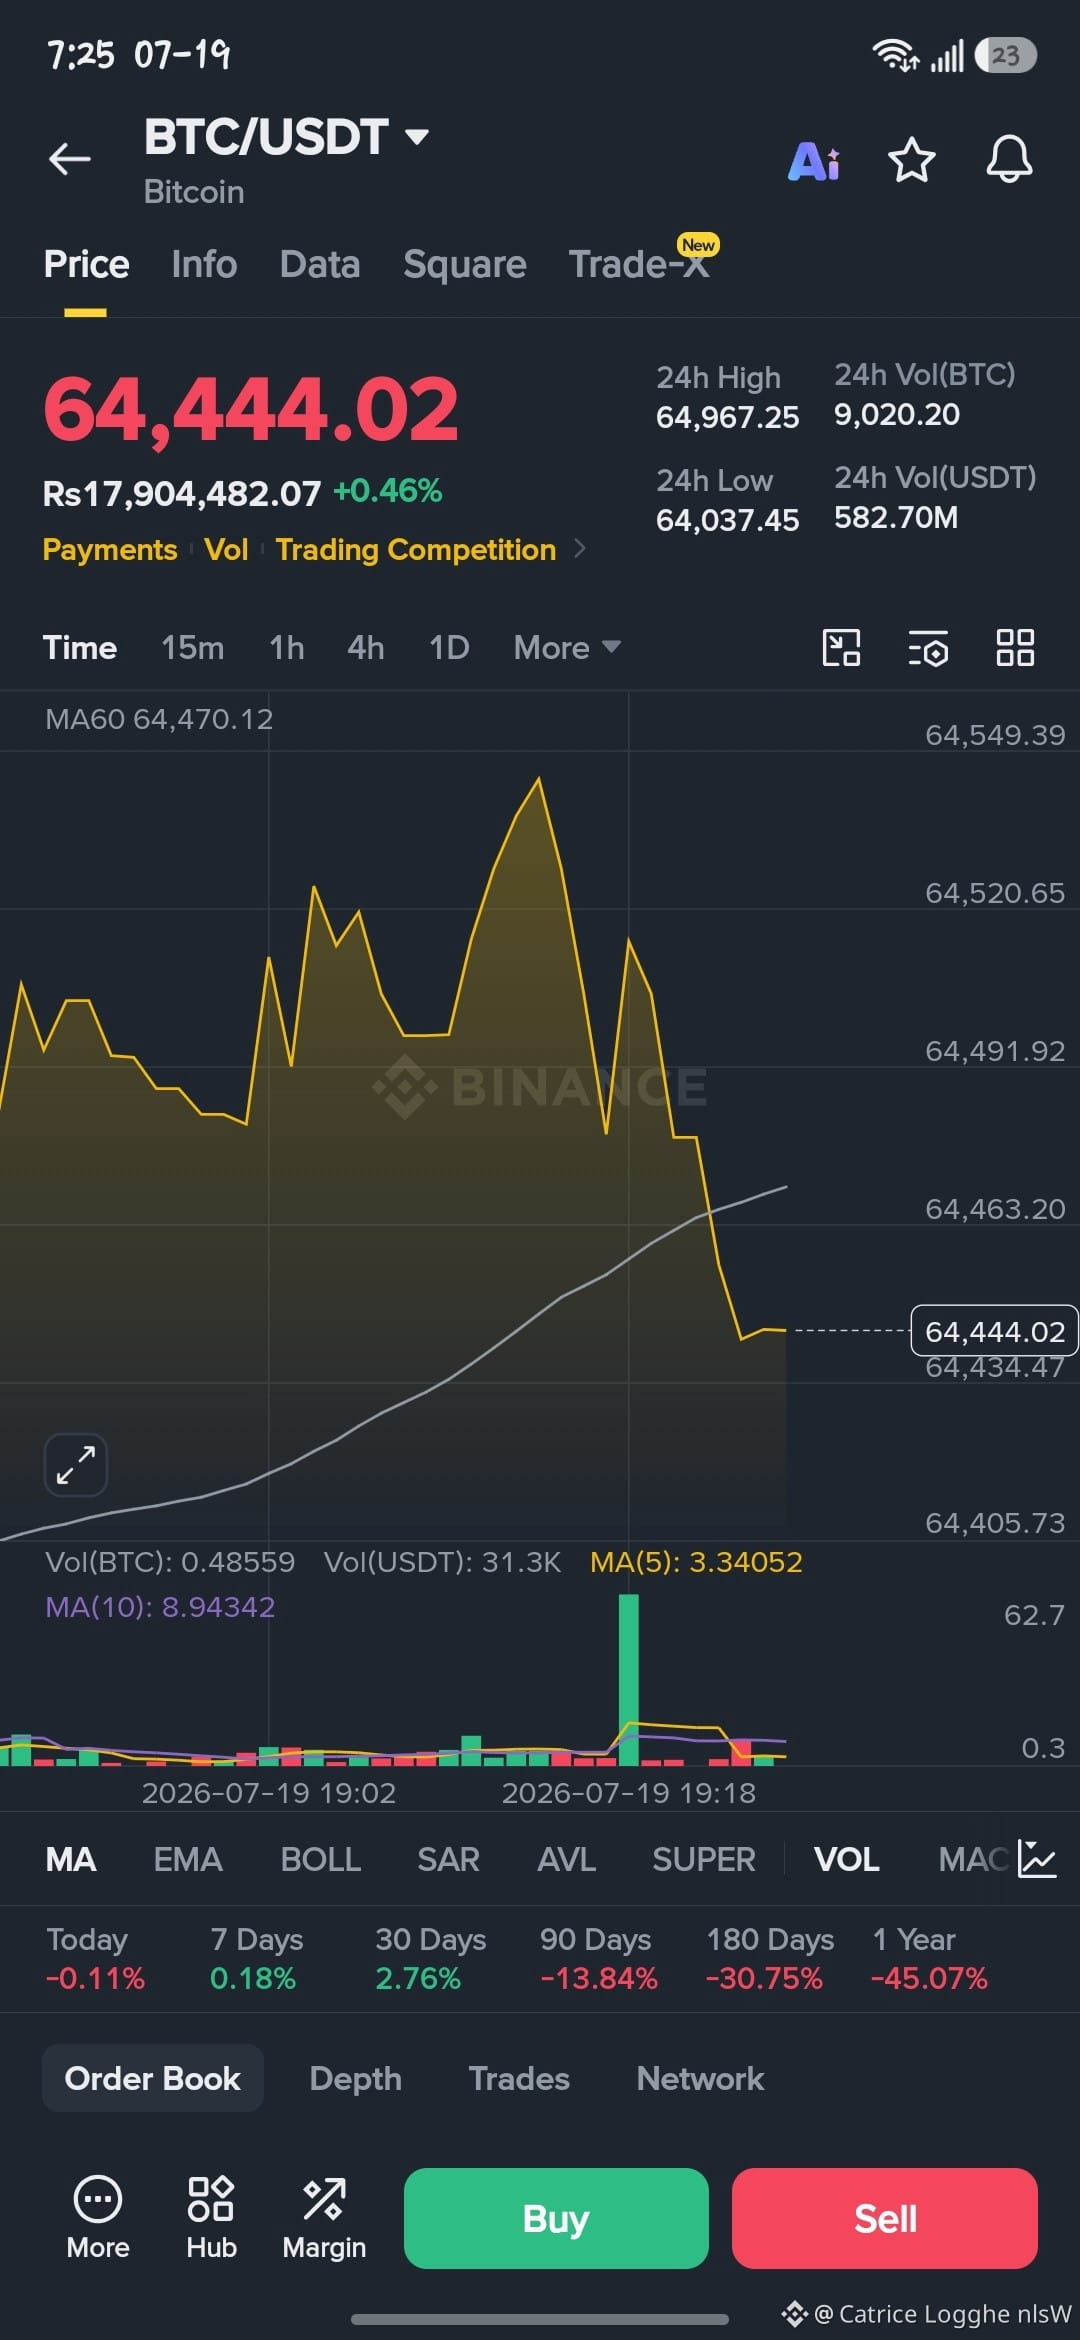Select the 1D interval
The height and width of the screenshot is (2340, 1080).
449,647
